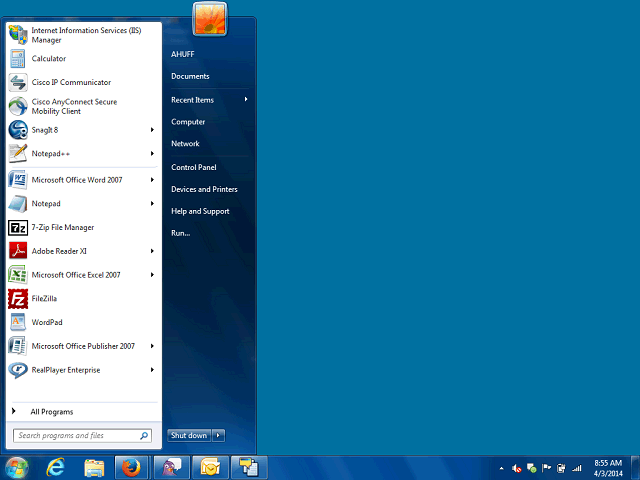Click the Notepad notebook icon
The height and width of the screenshot is (480, 640).
(x=18, y=204)
